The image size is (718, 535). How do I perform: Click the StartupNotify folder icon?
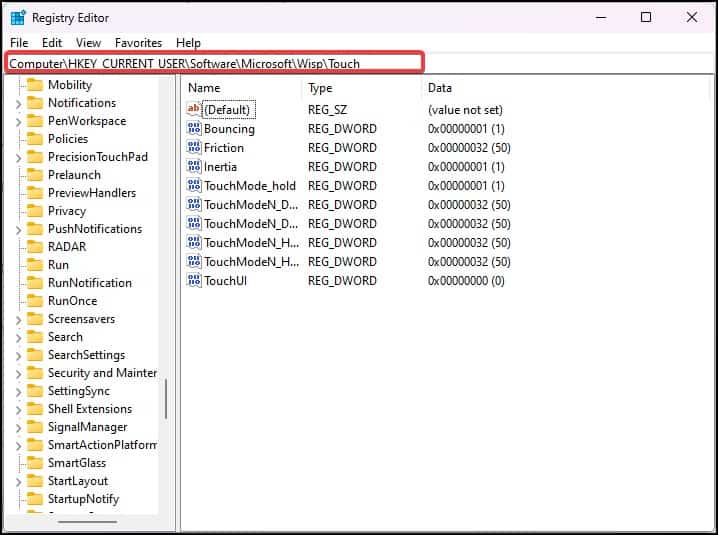point(35,499)
